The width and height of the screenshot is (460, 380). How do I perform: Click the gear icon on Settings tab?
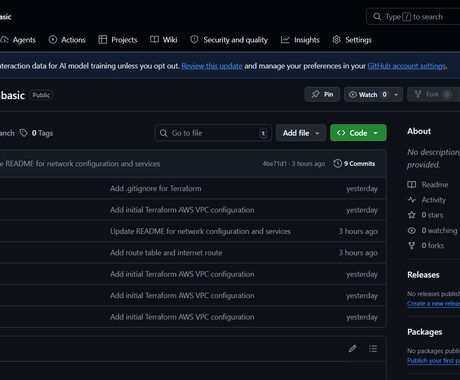coord(336,40)
